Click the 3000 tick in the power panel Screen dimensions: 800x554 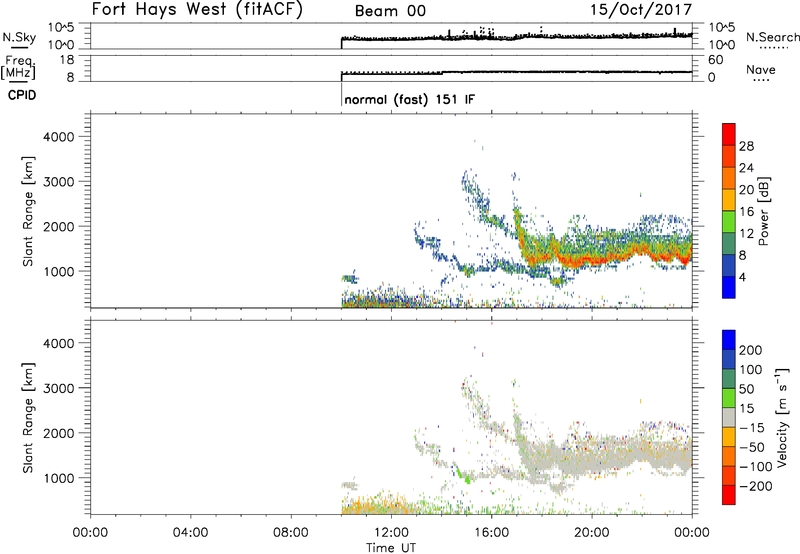click(x=59, y=182)
